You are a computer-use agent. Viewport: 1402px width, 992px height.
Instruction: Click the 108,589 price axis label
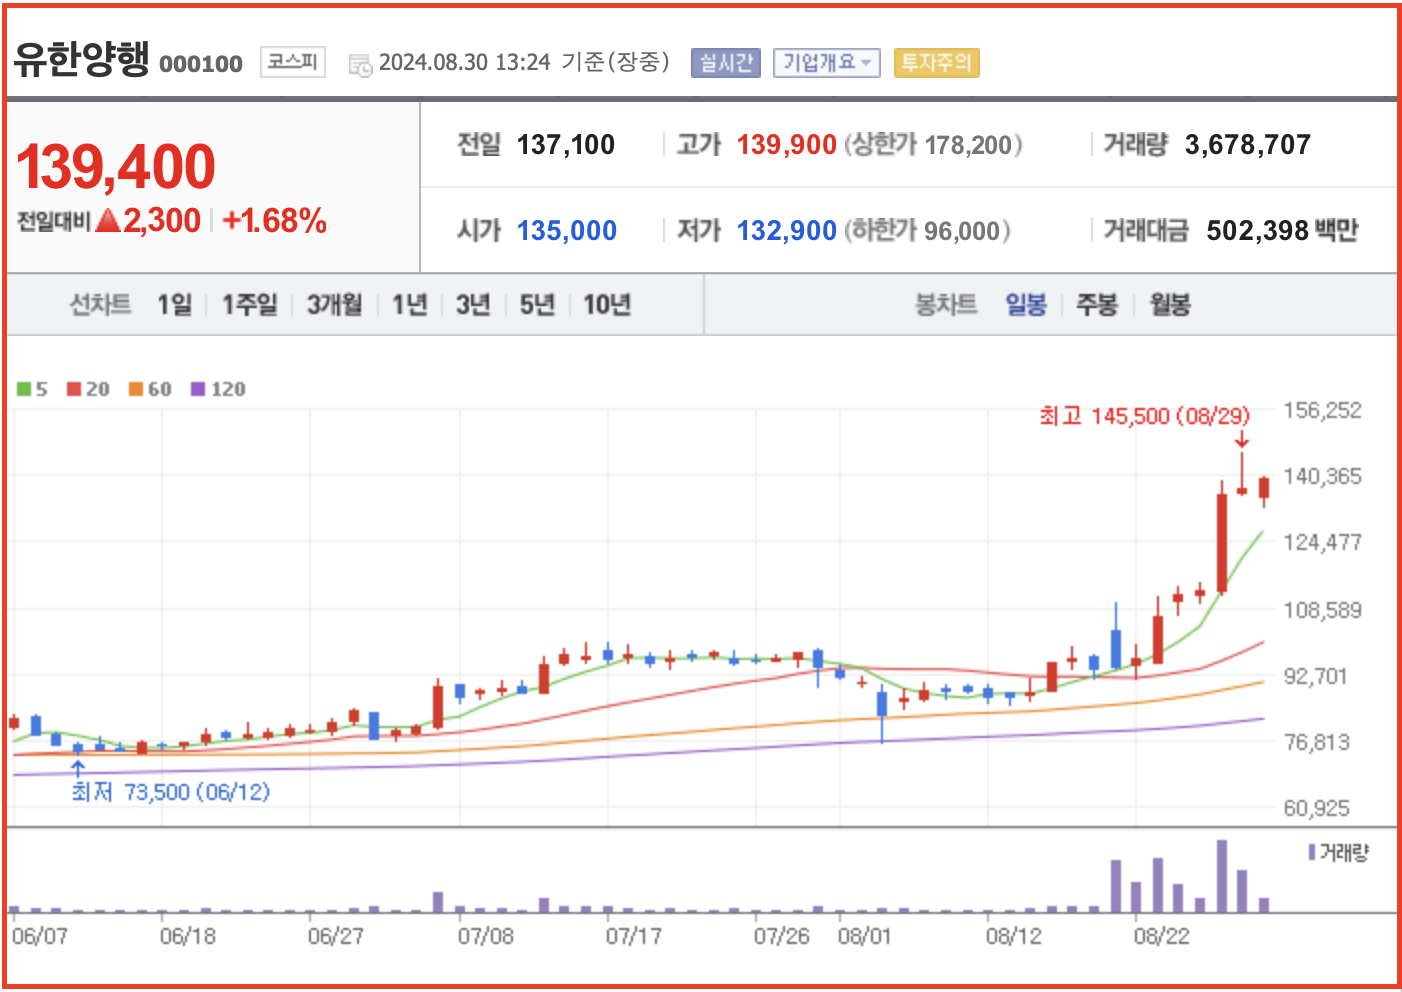pos(1322,610)
